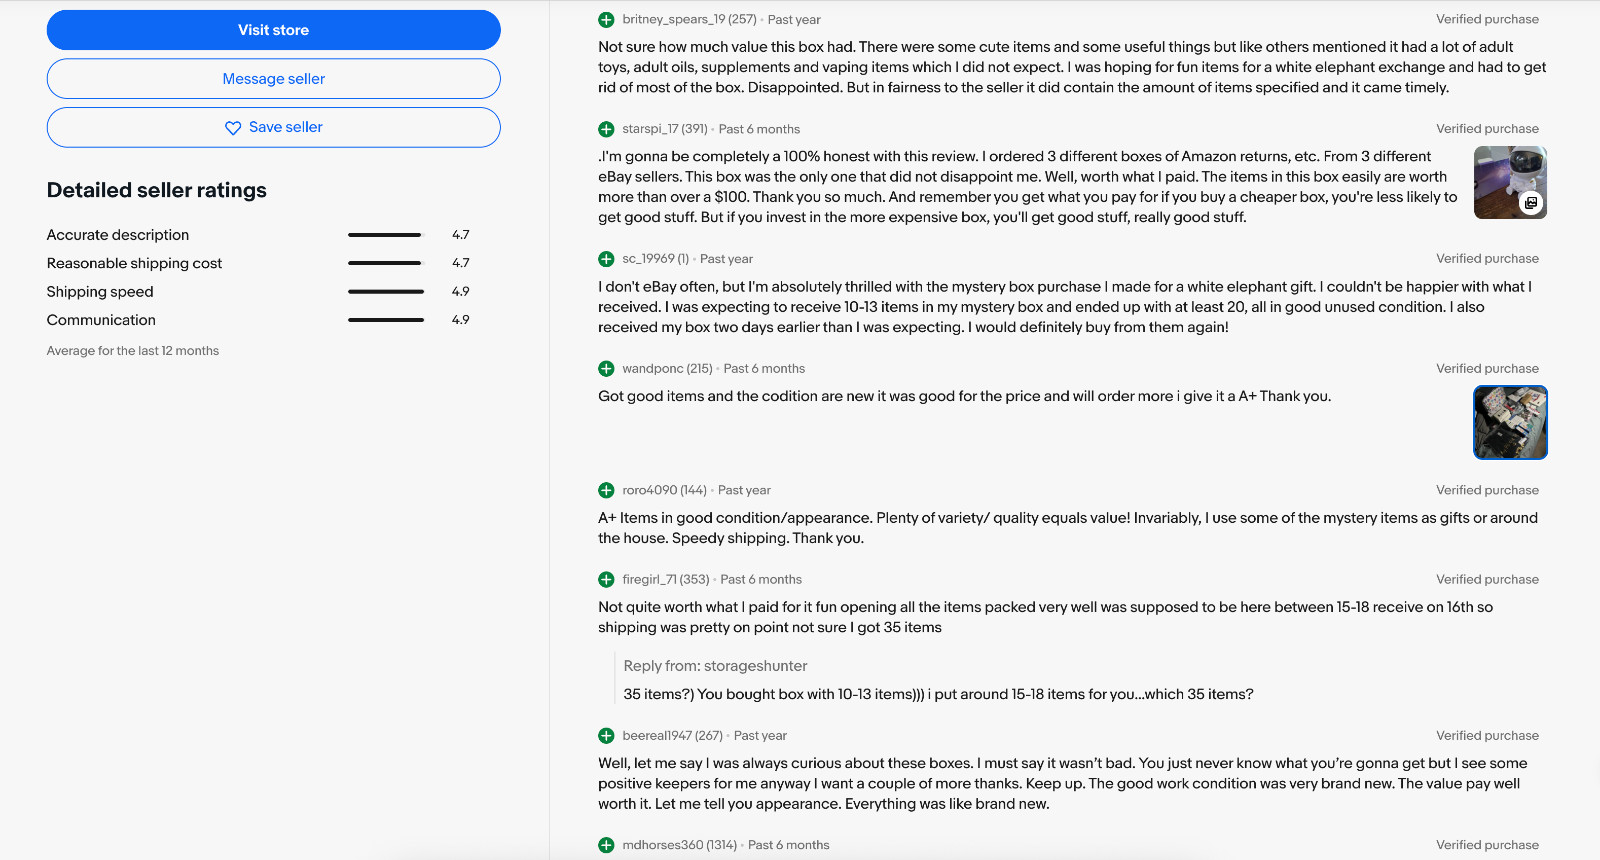Image resolution: width=1600 pixels, height=860 pixels.
Task: Click the heart icon on Save seller
Action: [x=233, y=128]
